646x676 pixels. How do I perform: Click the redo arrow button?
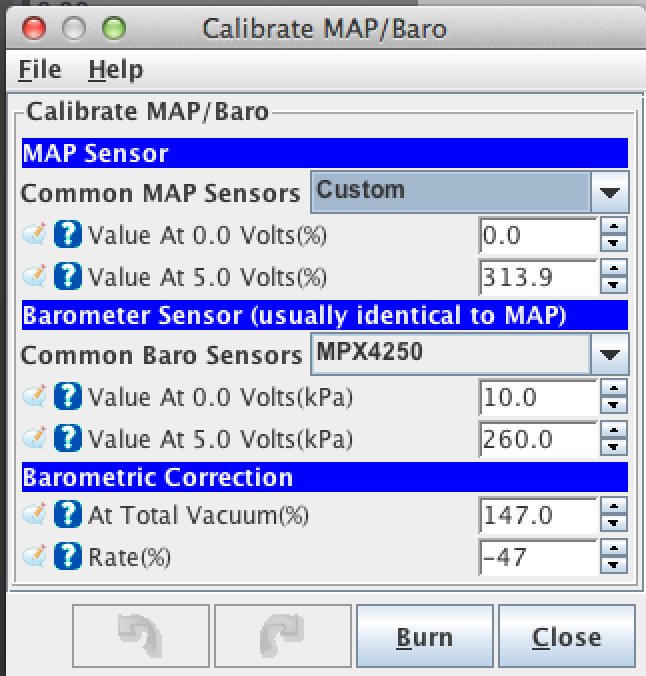(283, 636)
